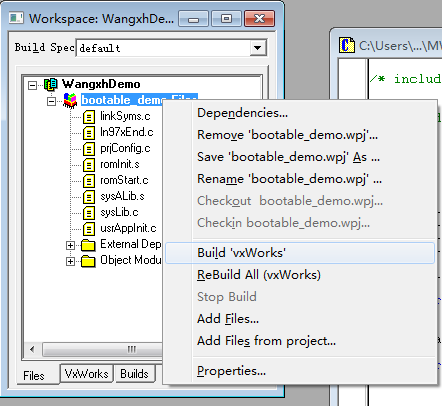Select sysALib.s file name

click(x=122, y=196)
